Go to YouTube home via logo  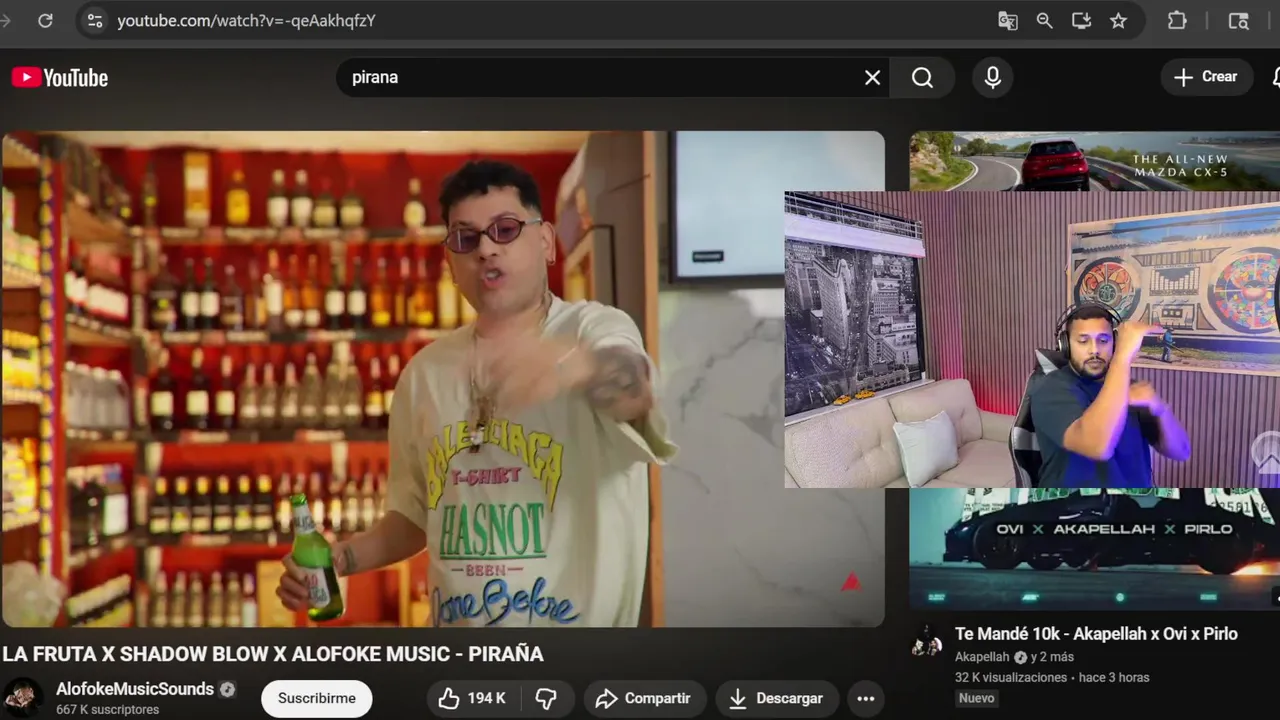(x=60, y=77)
